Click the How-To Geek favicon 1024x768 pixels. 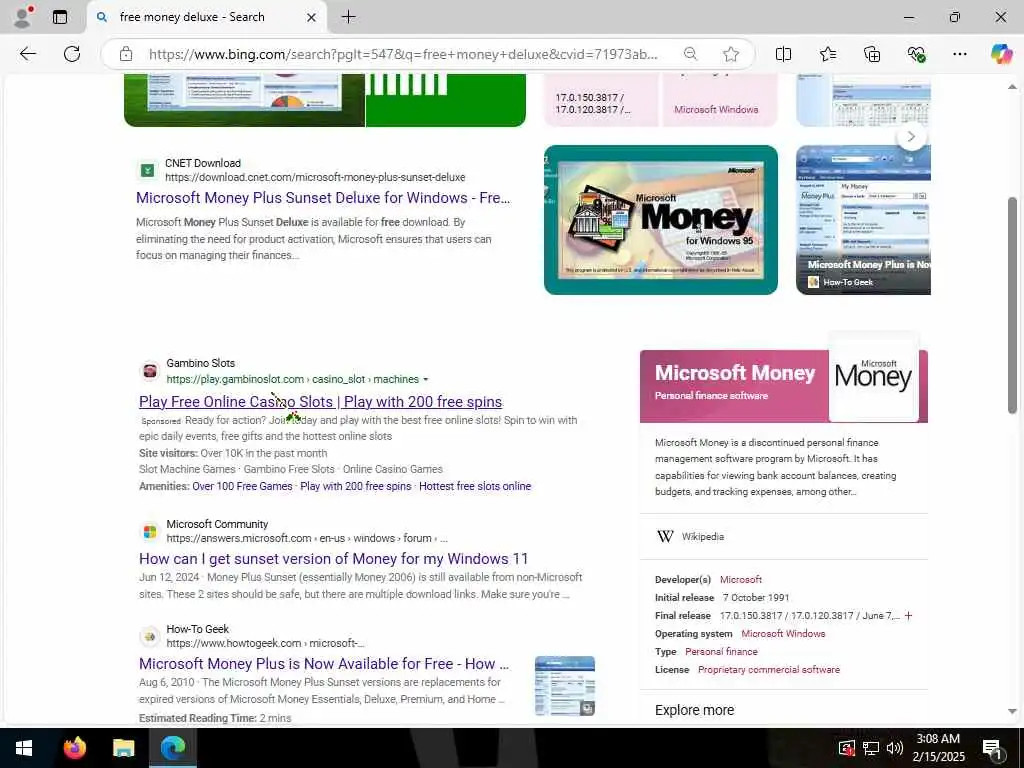tap(150, 636)
